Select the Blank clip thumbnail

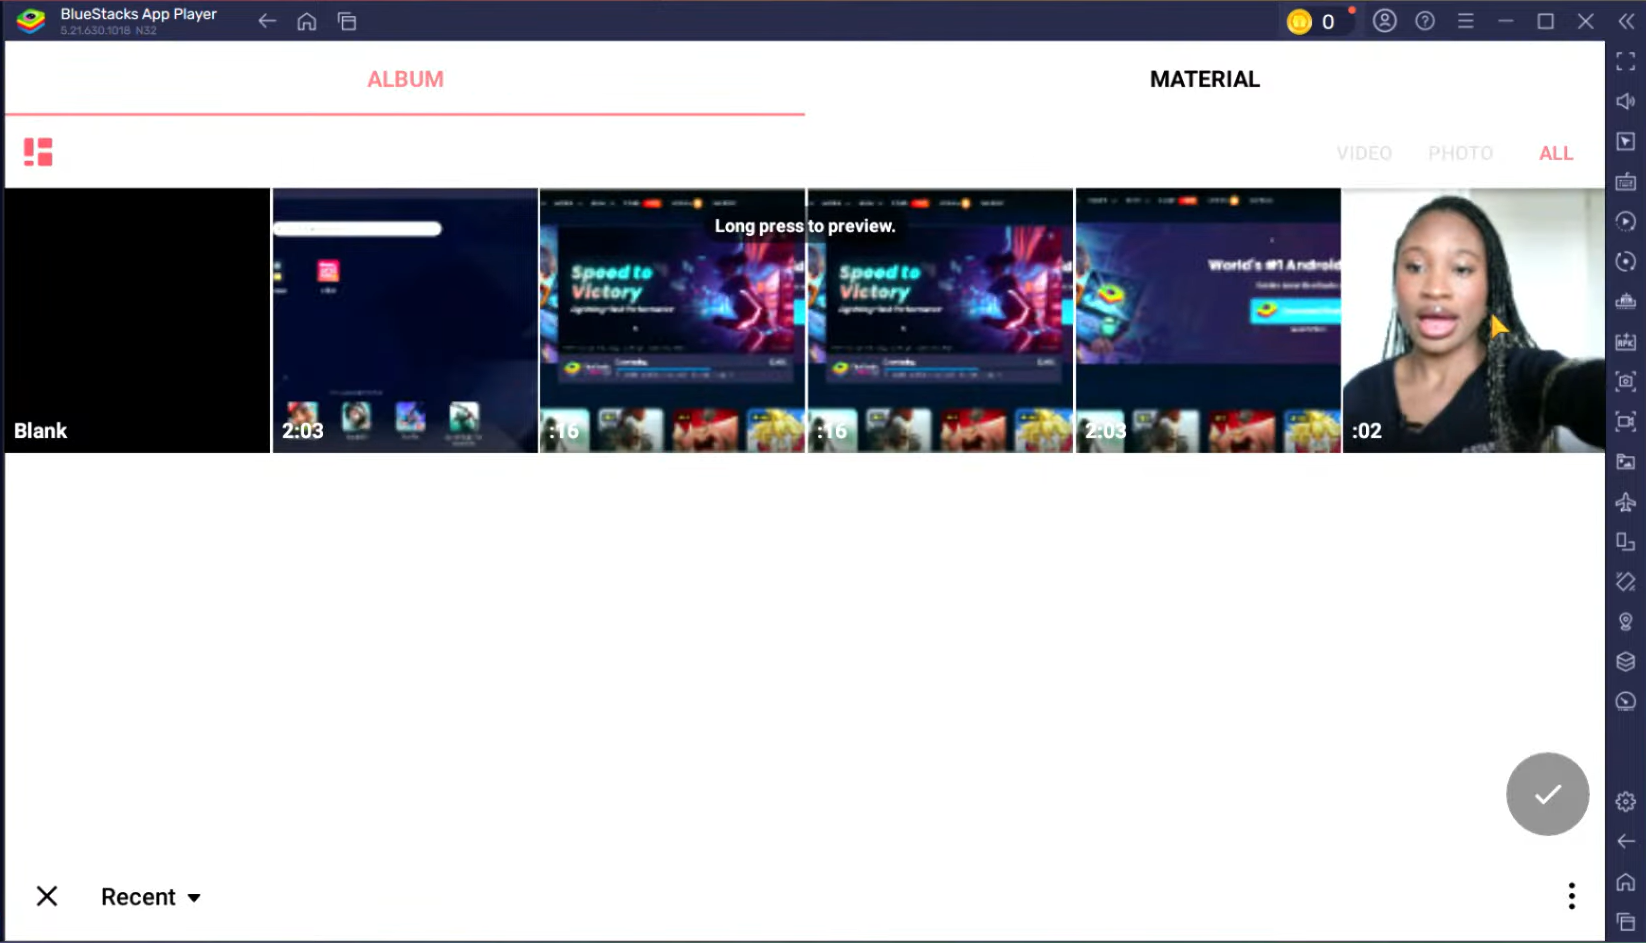tap(137, 320)
